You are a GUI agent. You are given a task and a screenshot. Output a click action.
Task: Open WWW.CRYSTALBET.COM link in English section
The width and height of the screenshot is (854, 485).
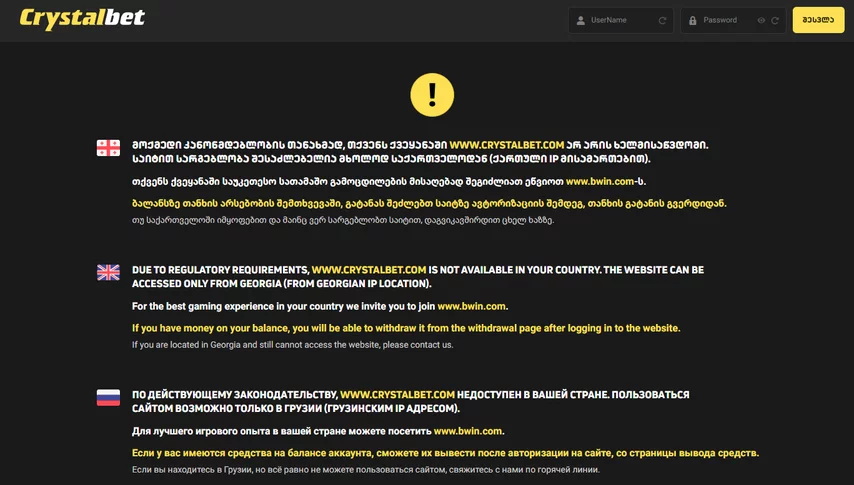tap(369, 270)
